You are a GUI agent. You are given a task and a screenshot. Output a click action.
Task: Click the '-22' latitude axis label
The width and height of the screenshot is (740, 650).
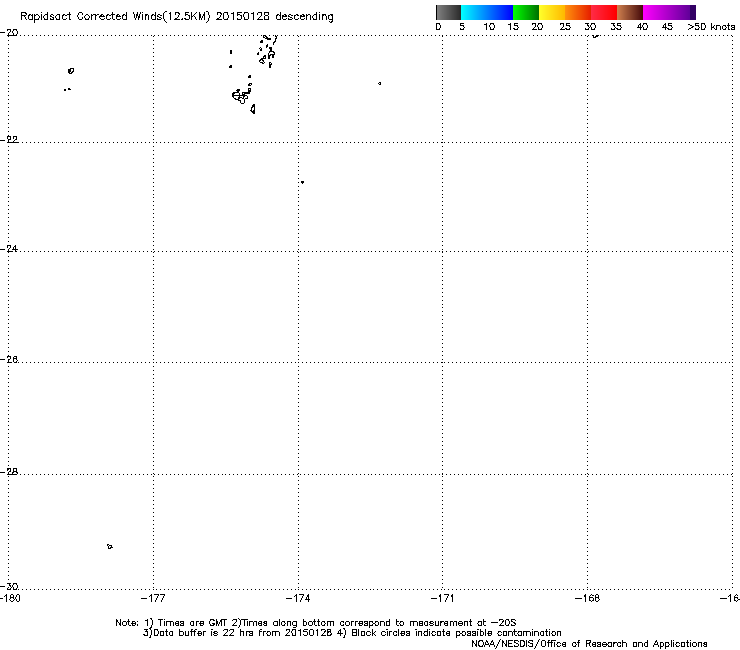9,140
